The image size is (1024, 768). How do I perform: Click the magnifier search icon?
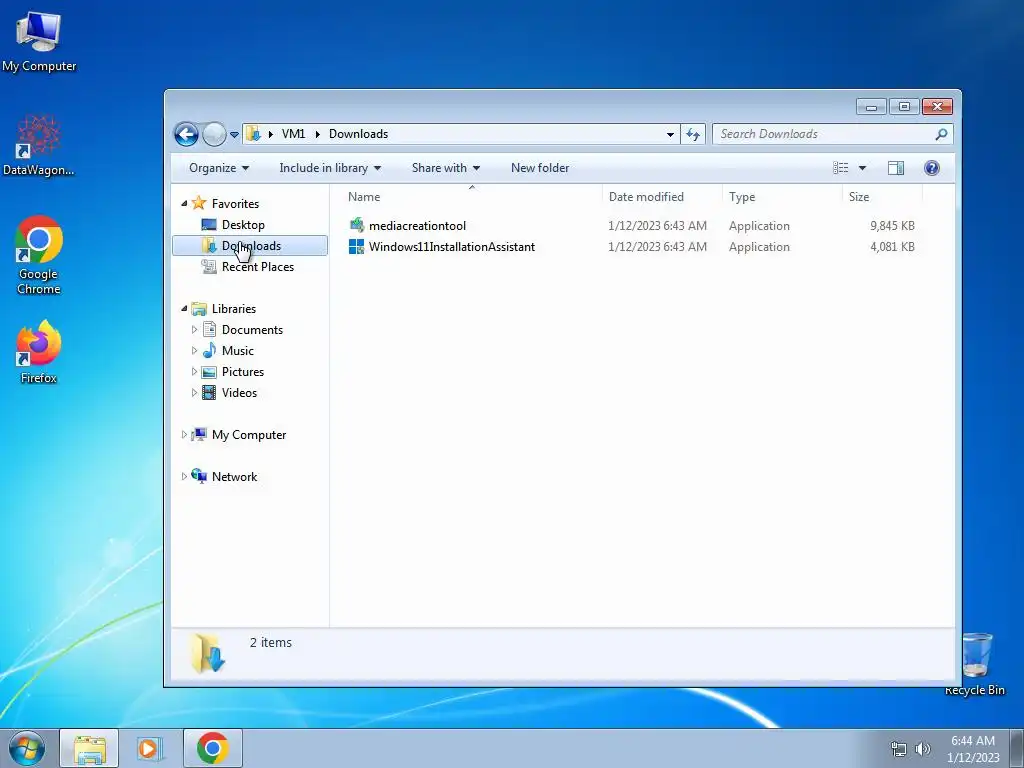(x=941, y=134)
